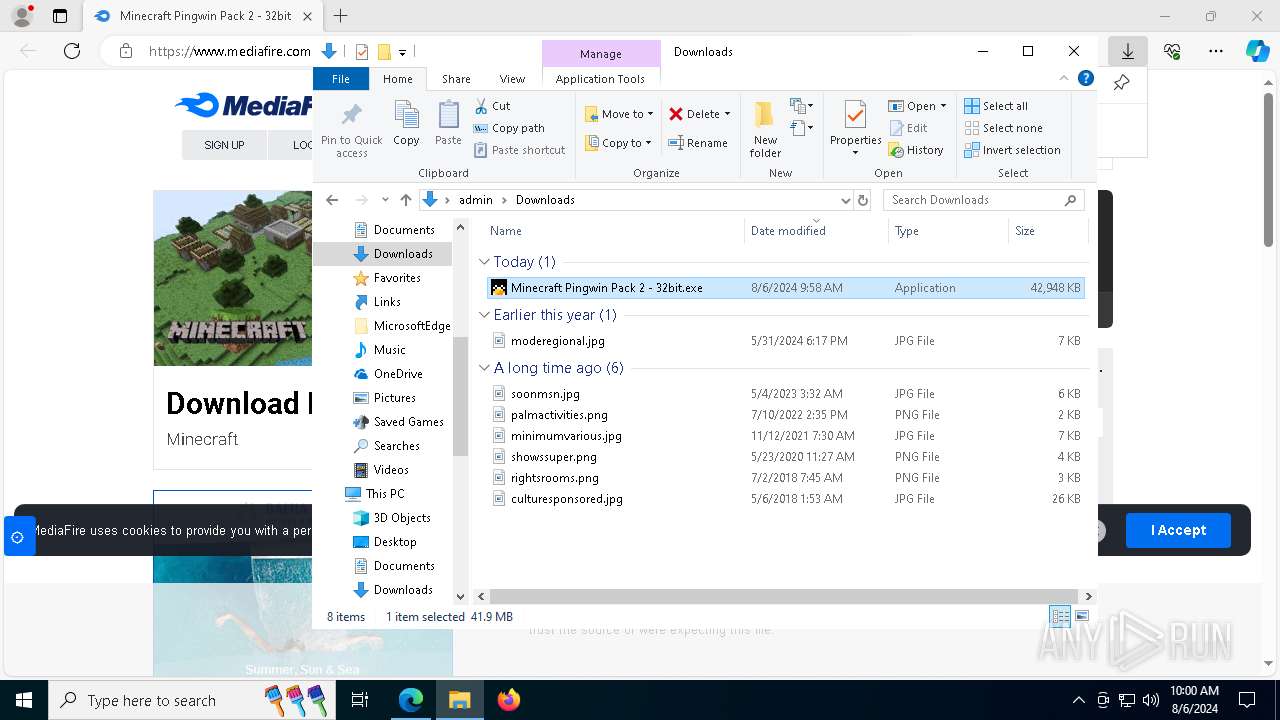Cut the selected file with scissors icon

[492, 106]
